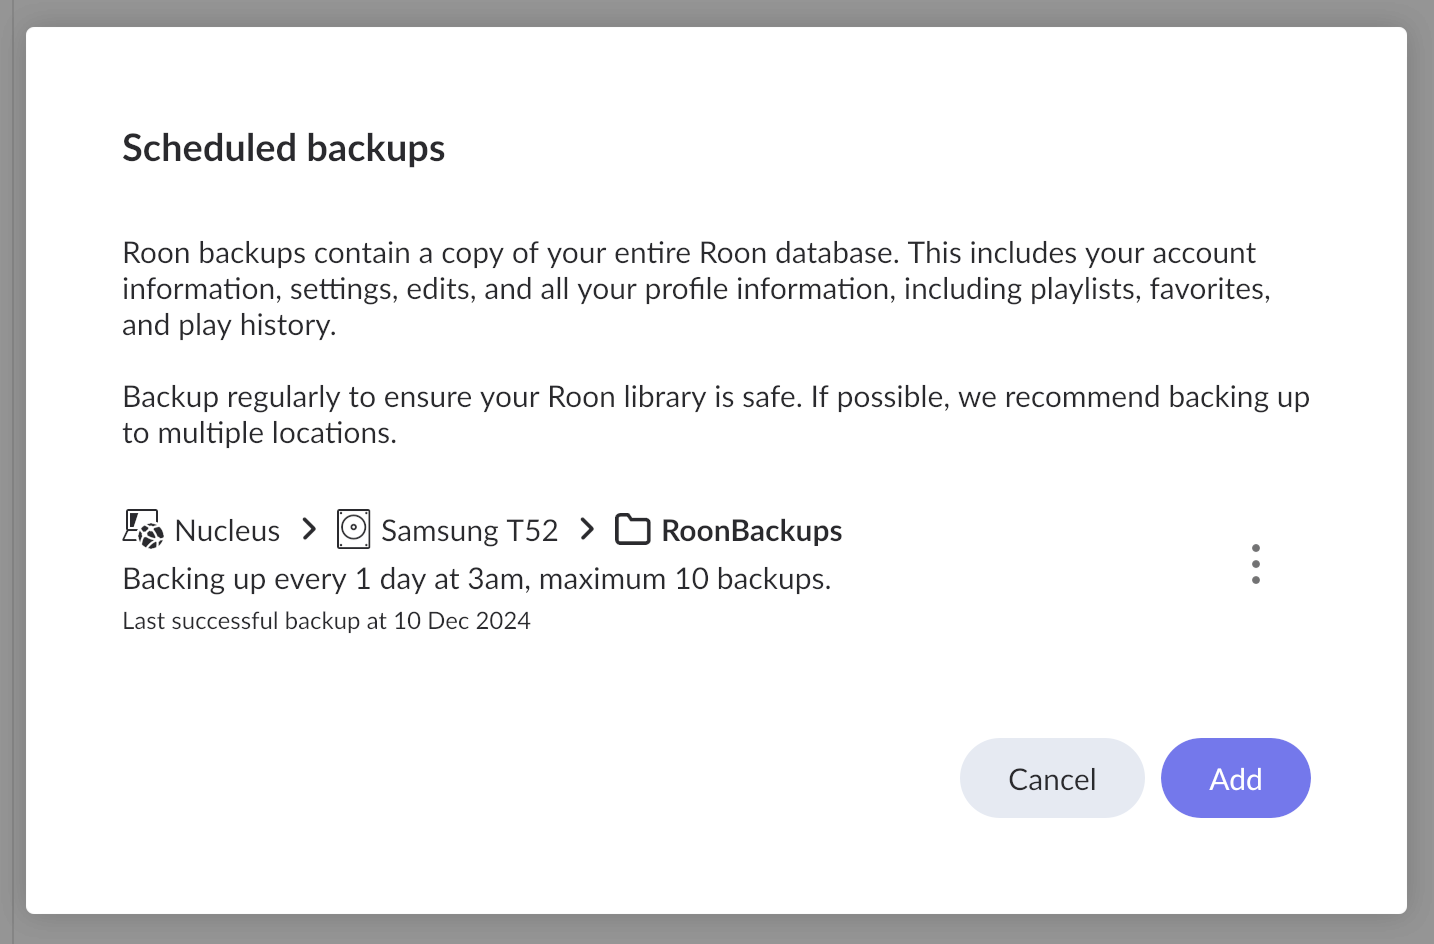Image resolution: width=1434 pixels, height=944 pixels.
Task: Click 'Last successful backup at 10 Dec 2024'
Action: coord(326,621)
